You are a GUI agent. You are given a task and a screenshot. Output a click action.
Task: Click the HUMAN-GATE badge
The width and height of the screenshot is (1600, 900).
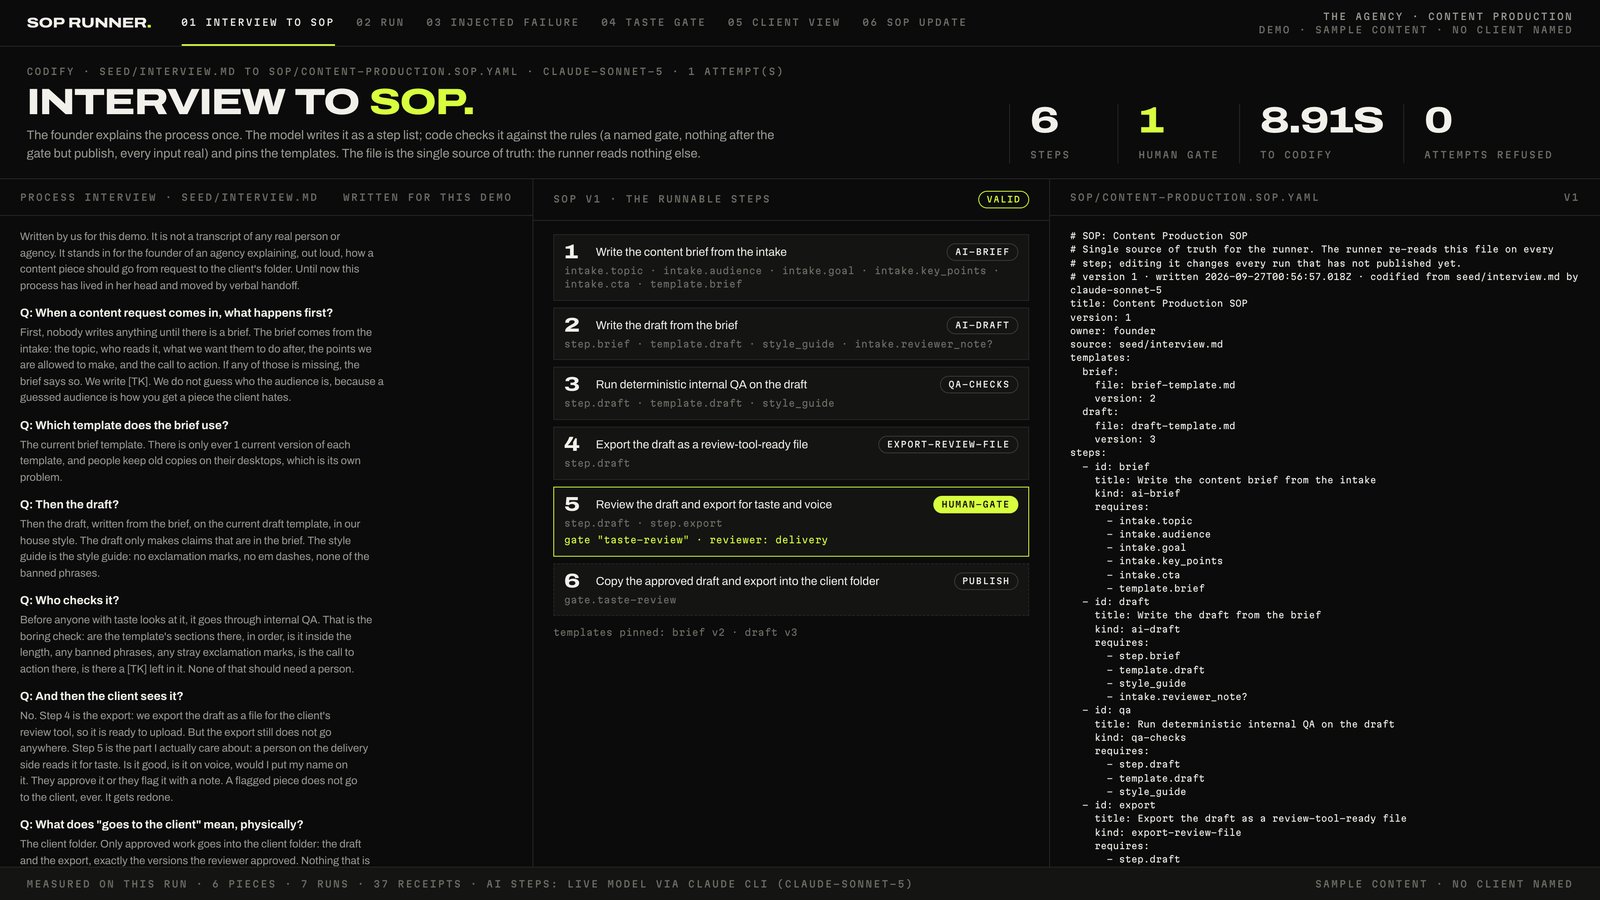[x=975, y=504]
